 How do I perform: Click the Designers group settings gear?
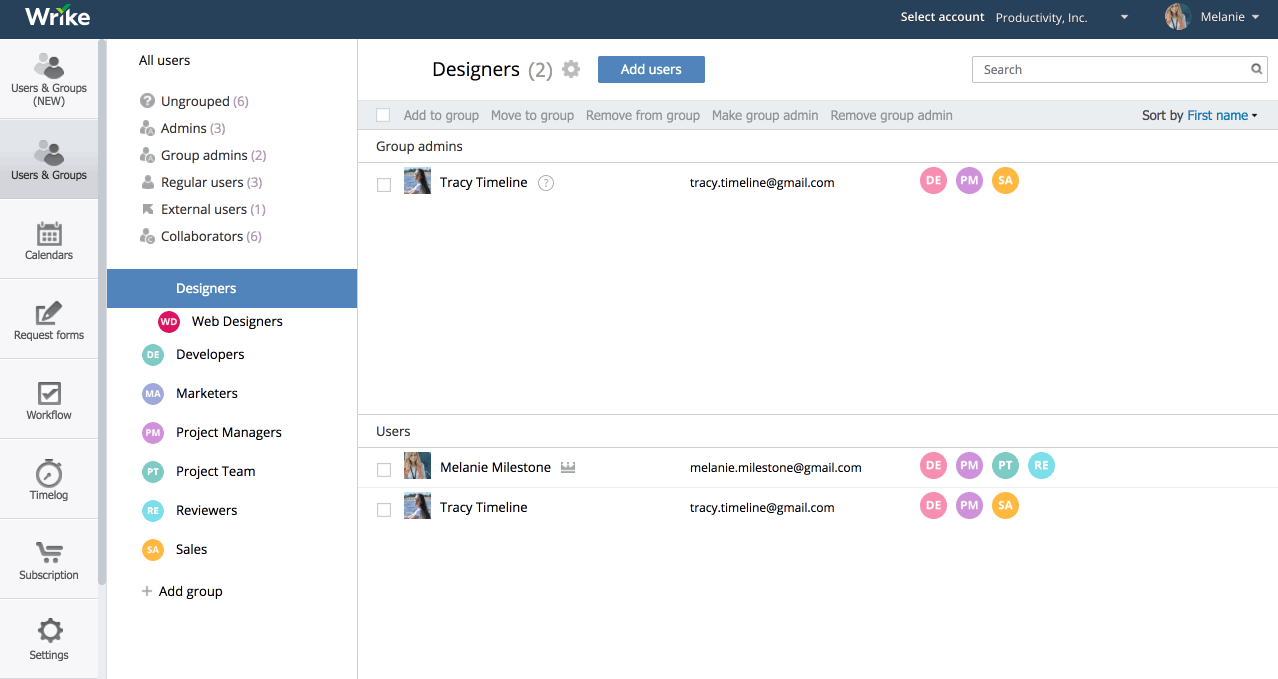[x=571, y=69]
